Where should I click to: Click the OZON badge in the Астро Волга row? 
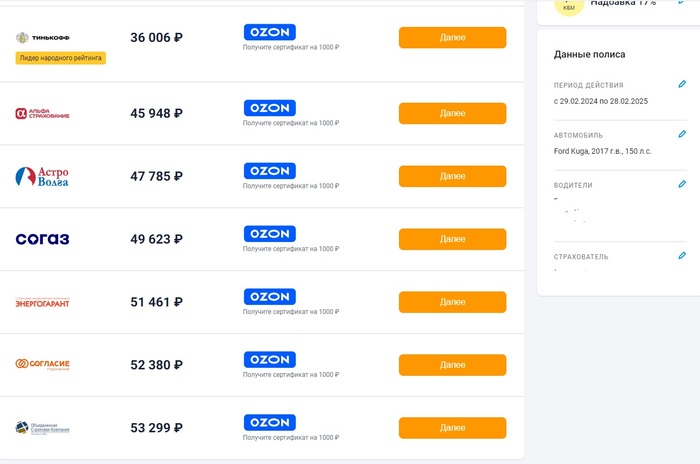[270, 171]
